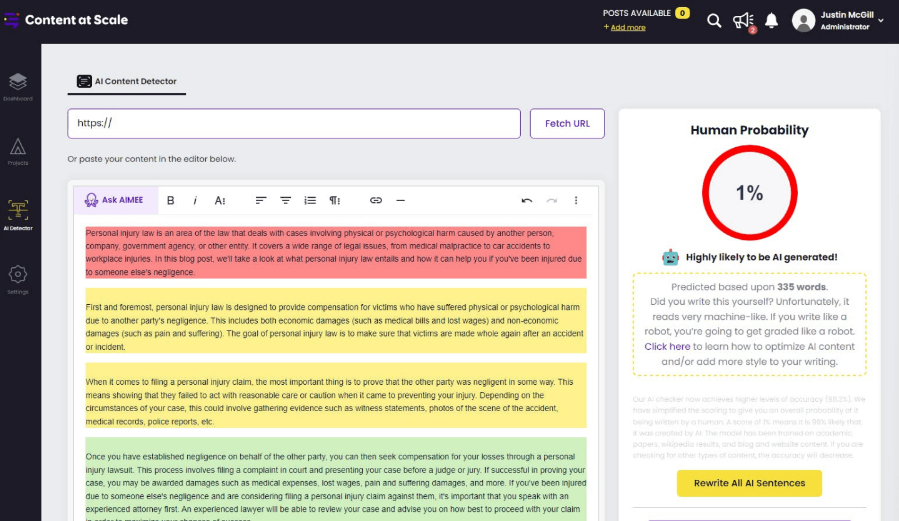Go to Dashboard in the sidebar
This screenshot has height=521, width=899.
coord(18,87)
